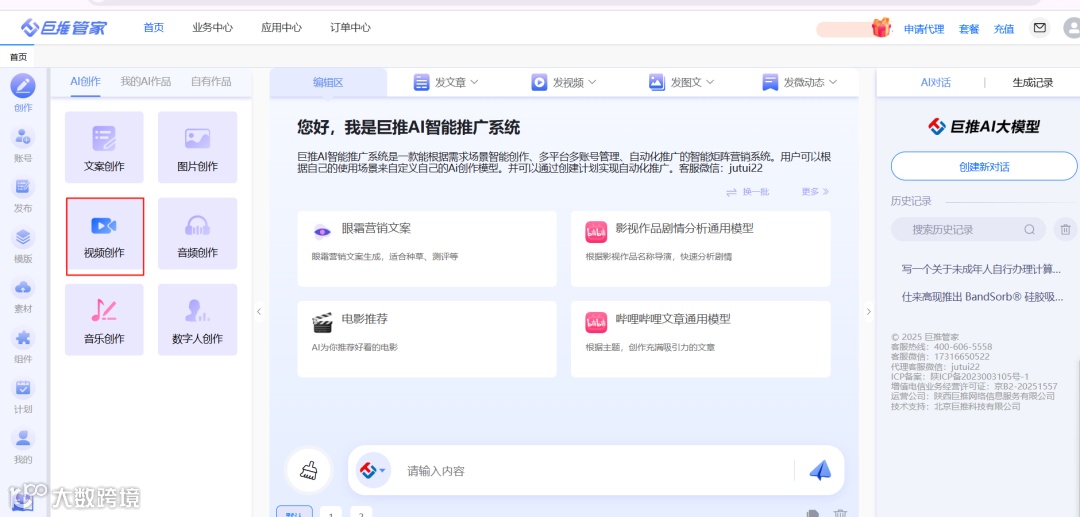The width and height of the screenshot is (1080, 517).
Task: Select the 首页 page tab
Action: click(18, 57)
